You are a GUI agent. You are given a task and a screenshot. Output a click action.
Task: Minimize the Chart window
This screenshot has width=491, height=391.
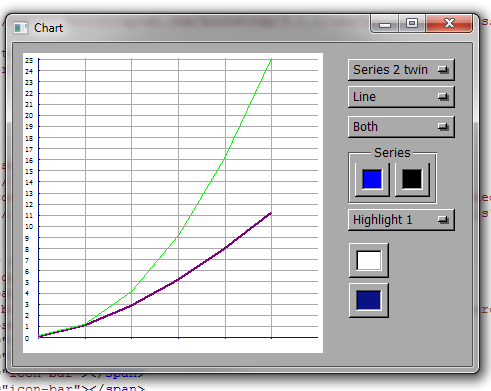(385, 24)
